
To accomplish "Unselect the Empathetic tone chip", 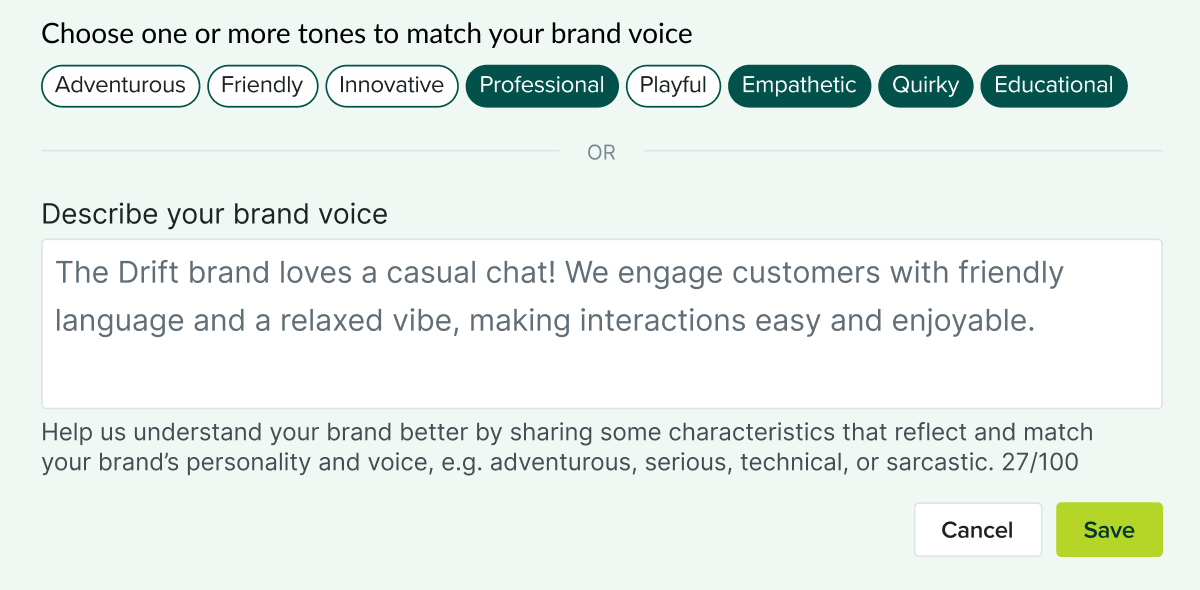I will click(799, 85).
